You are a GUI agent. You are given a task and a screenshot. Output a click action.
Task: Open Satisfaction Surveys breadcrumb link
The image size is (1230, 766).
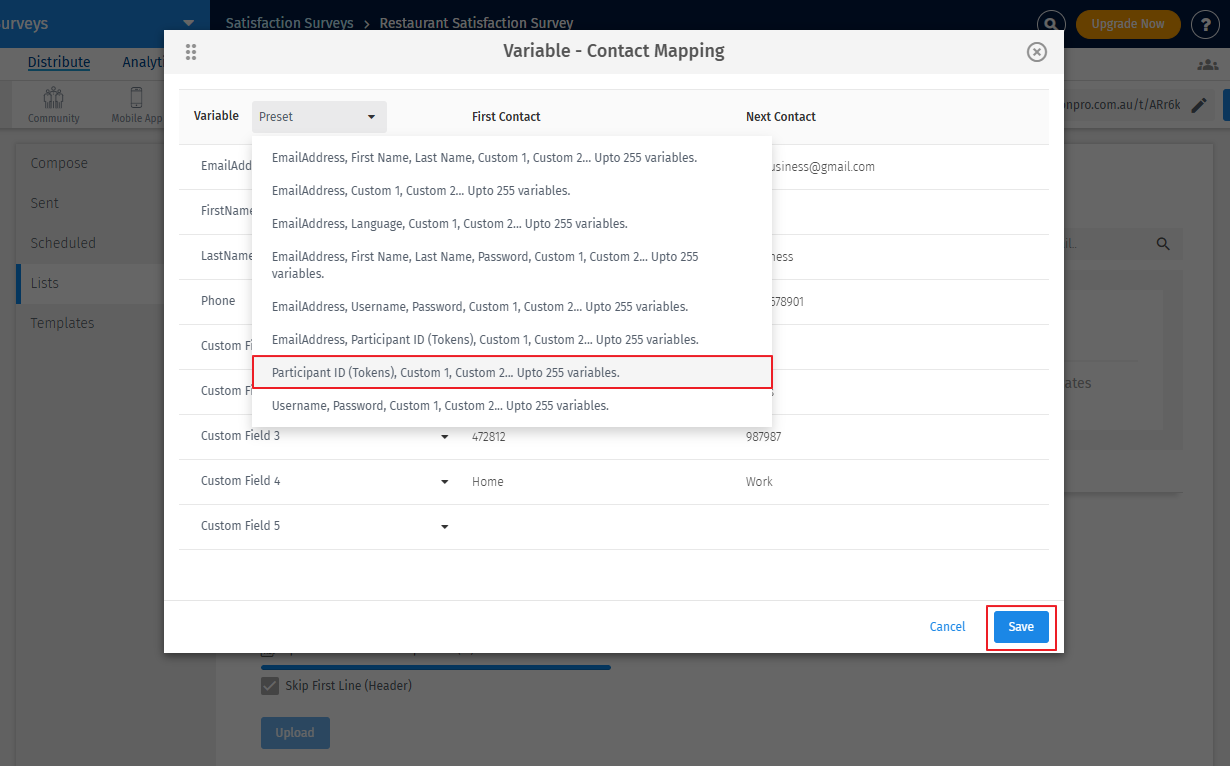coord(289,23)
